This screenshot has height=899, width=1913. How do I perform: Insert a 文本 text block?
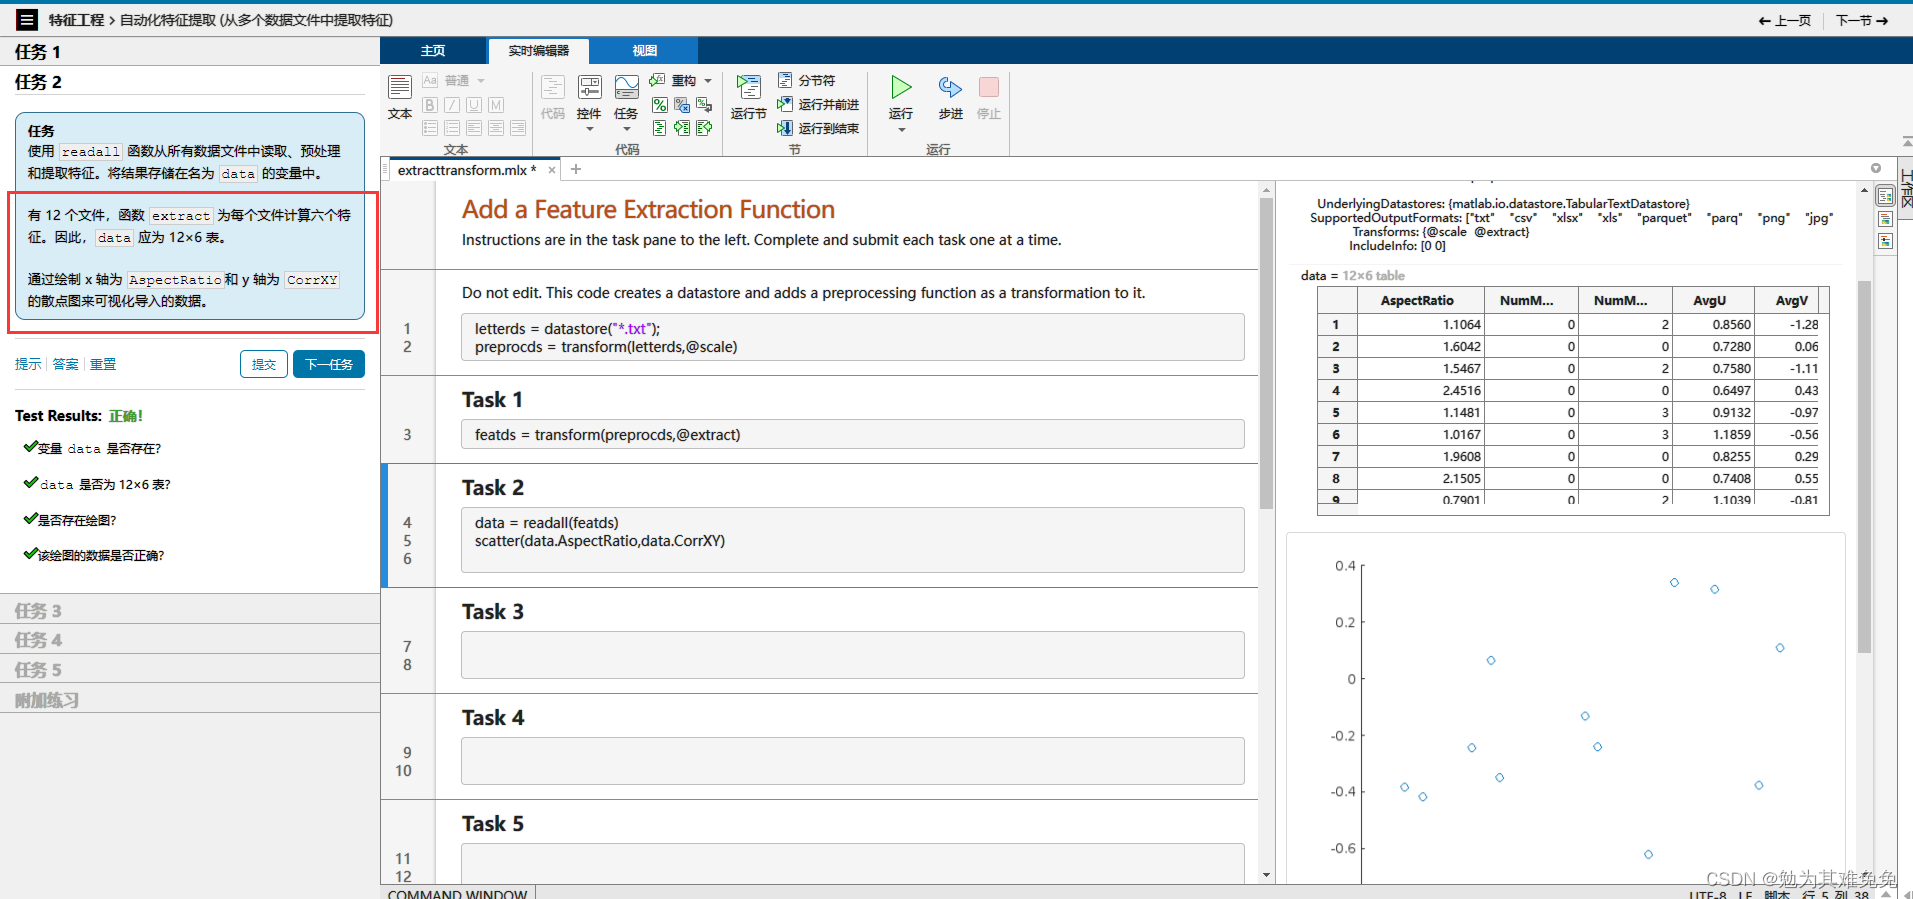point(400,98)
